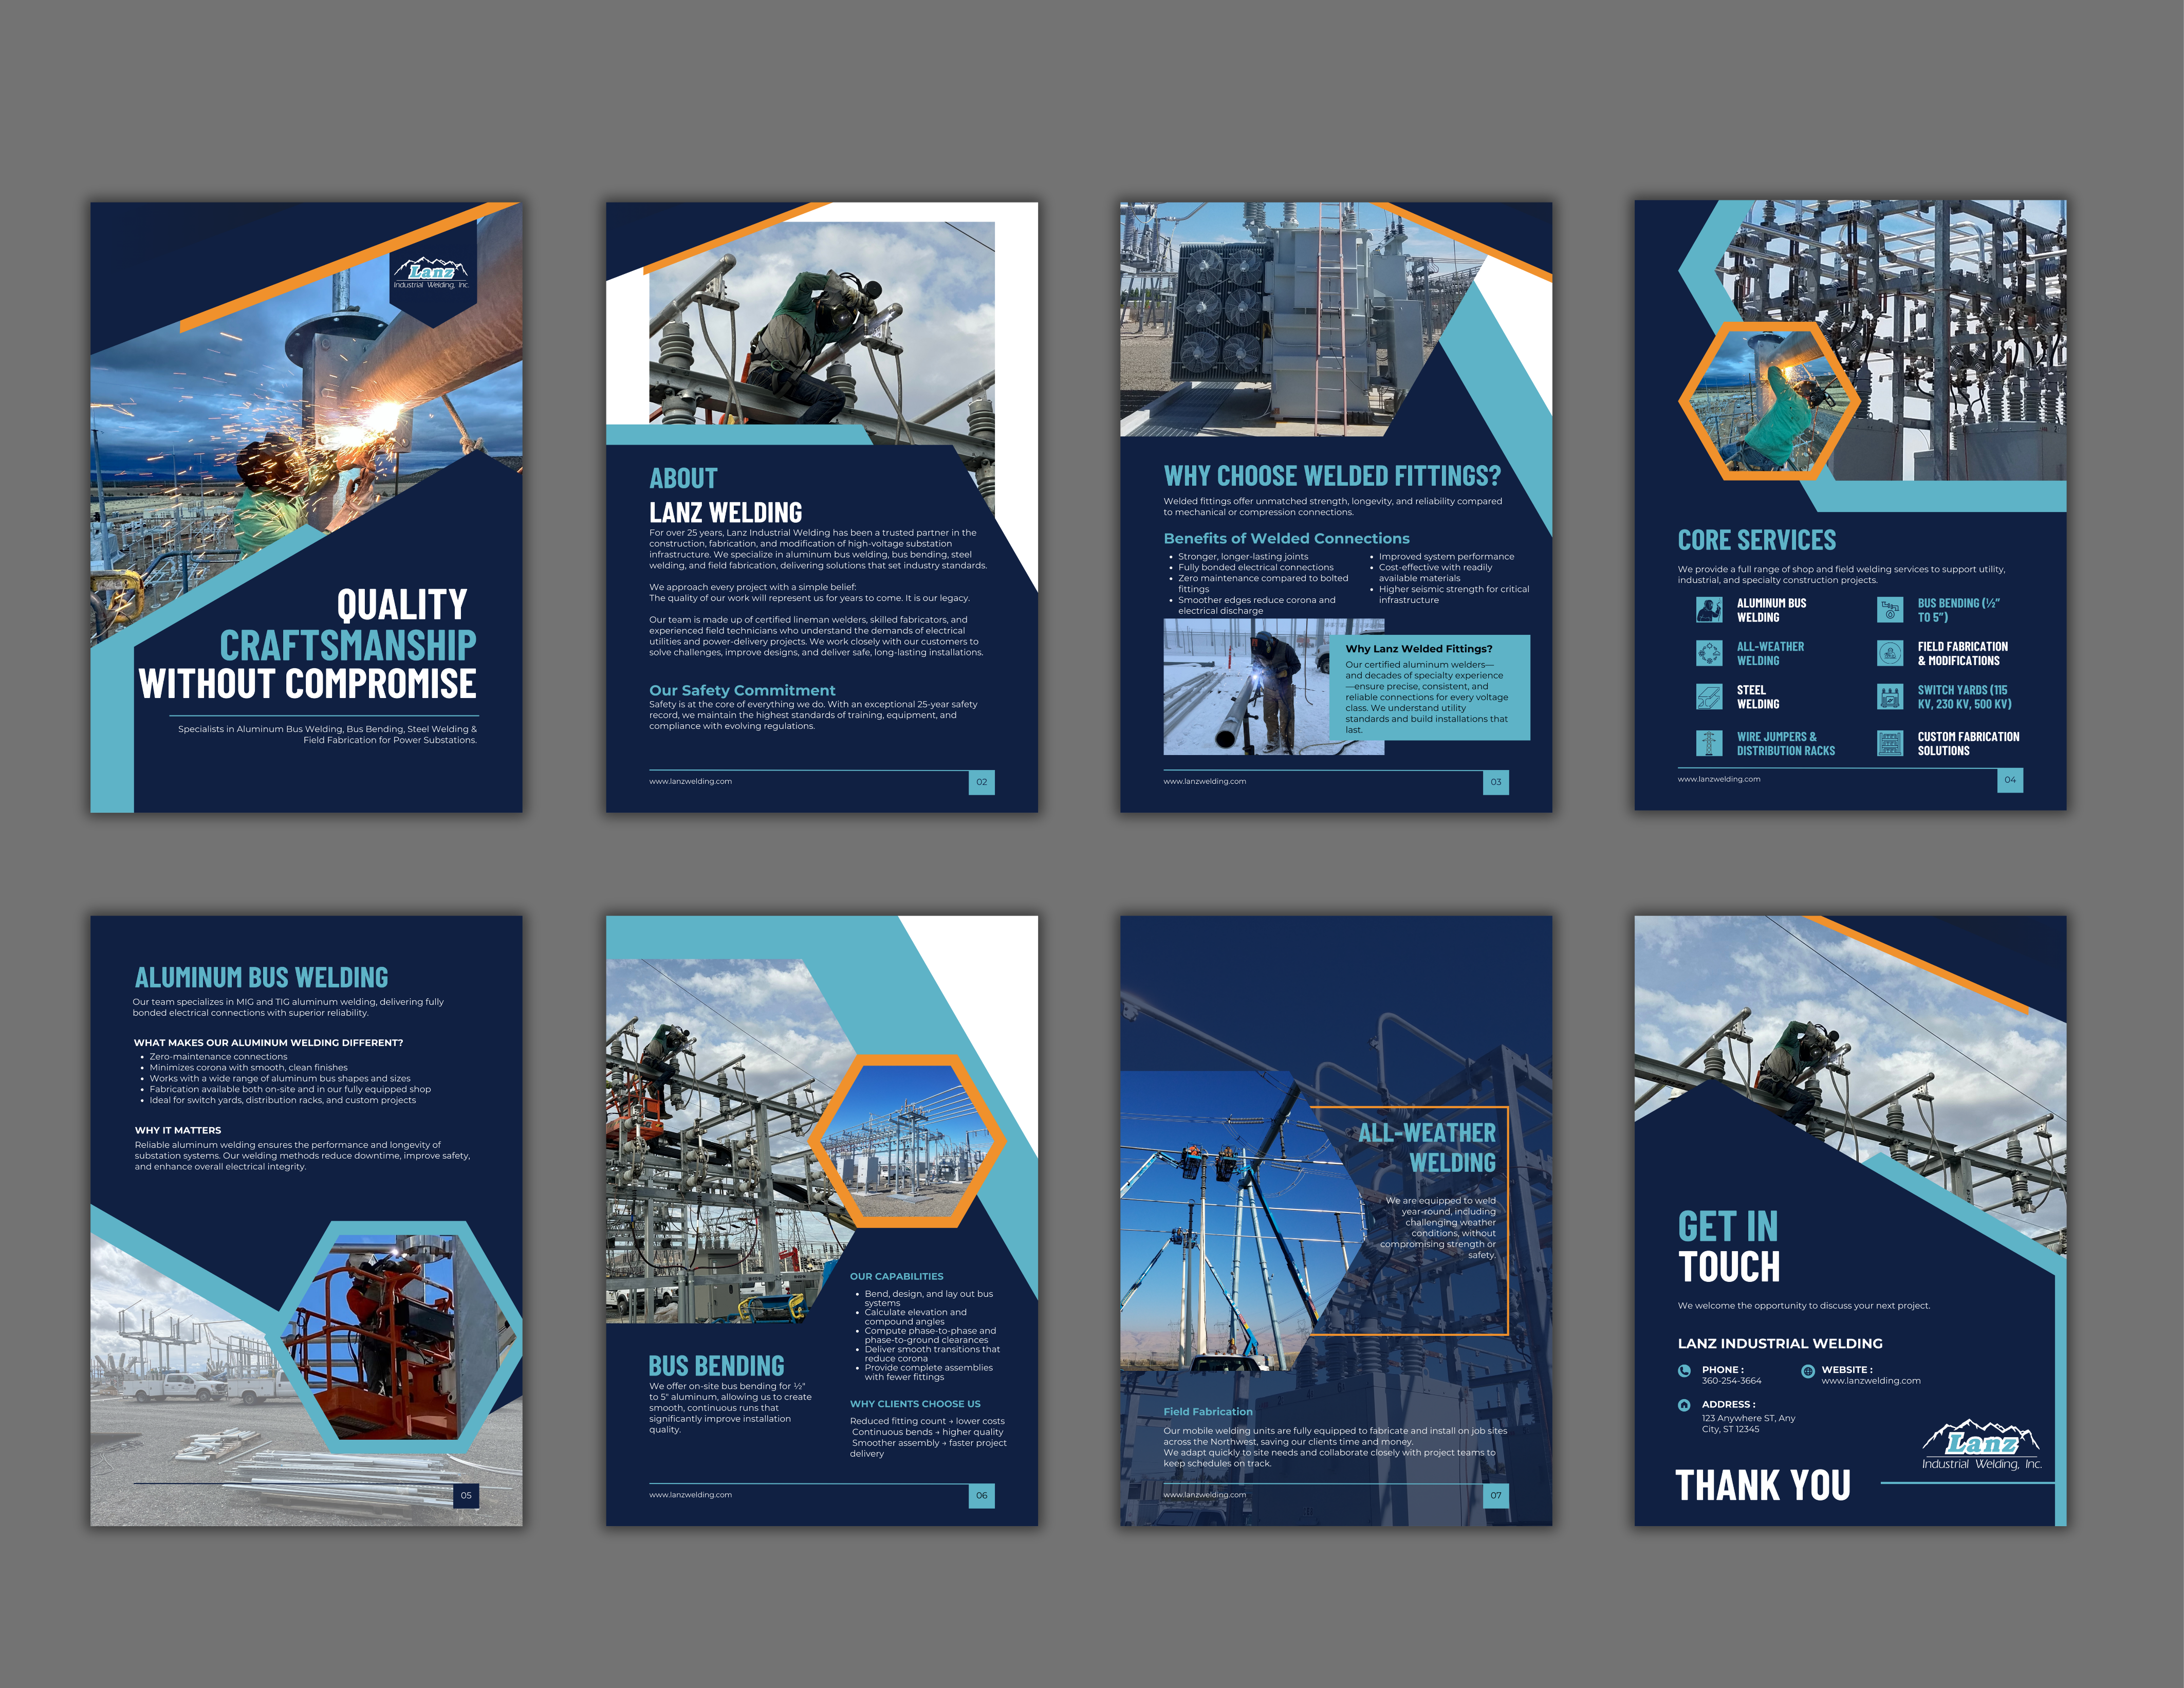Click the page number 04 badge
This screenshot has height=1688, width=2184.
tap(2011, 781)
